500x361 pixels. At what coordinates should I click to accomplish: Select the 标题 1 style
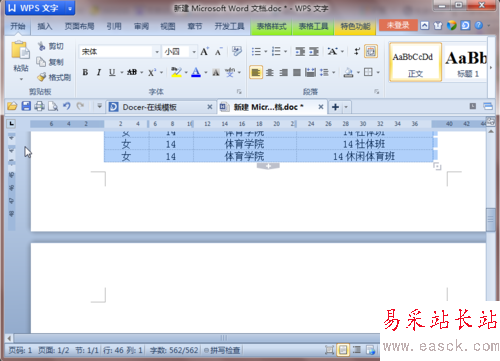point(467,62)
